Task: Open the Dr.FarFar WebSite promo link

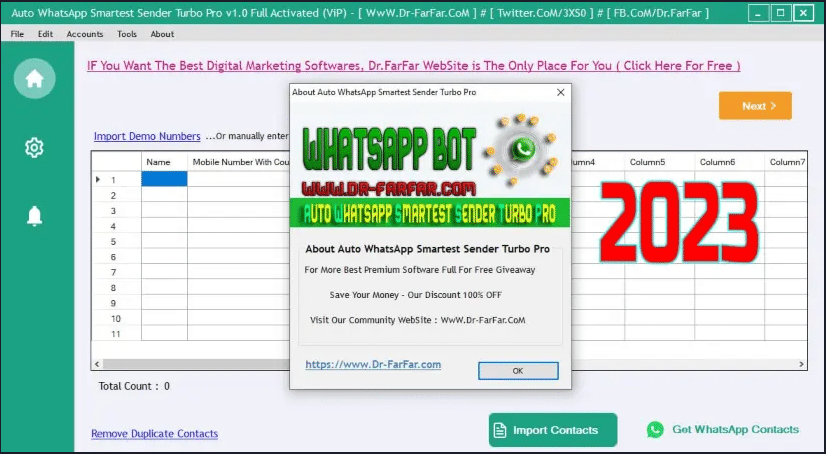Action: tap(414, 66)
